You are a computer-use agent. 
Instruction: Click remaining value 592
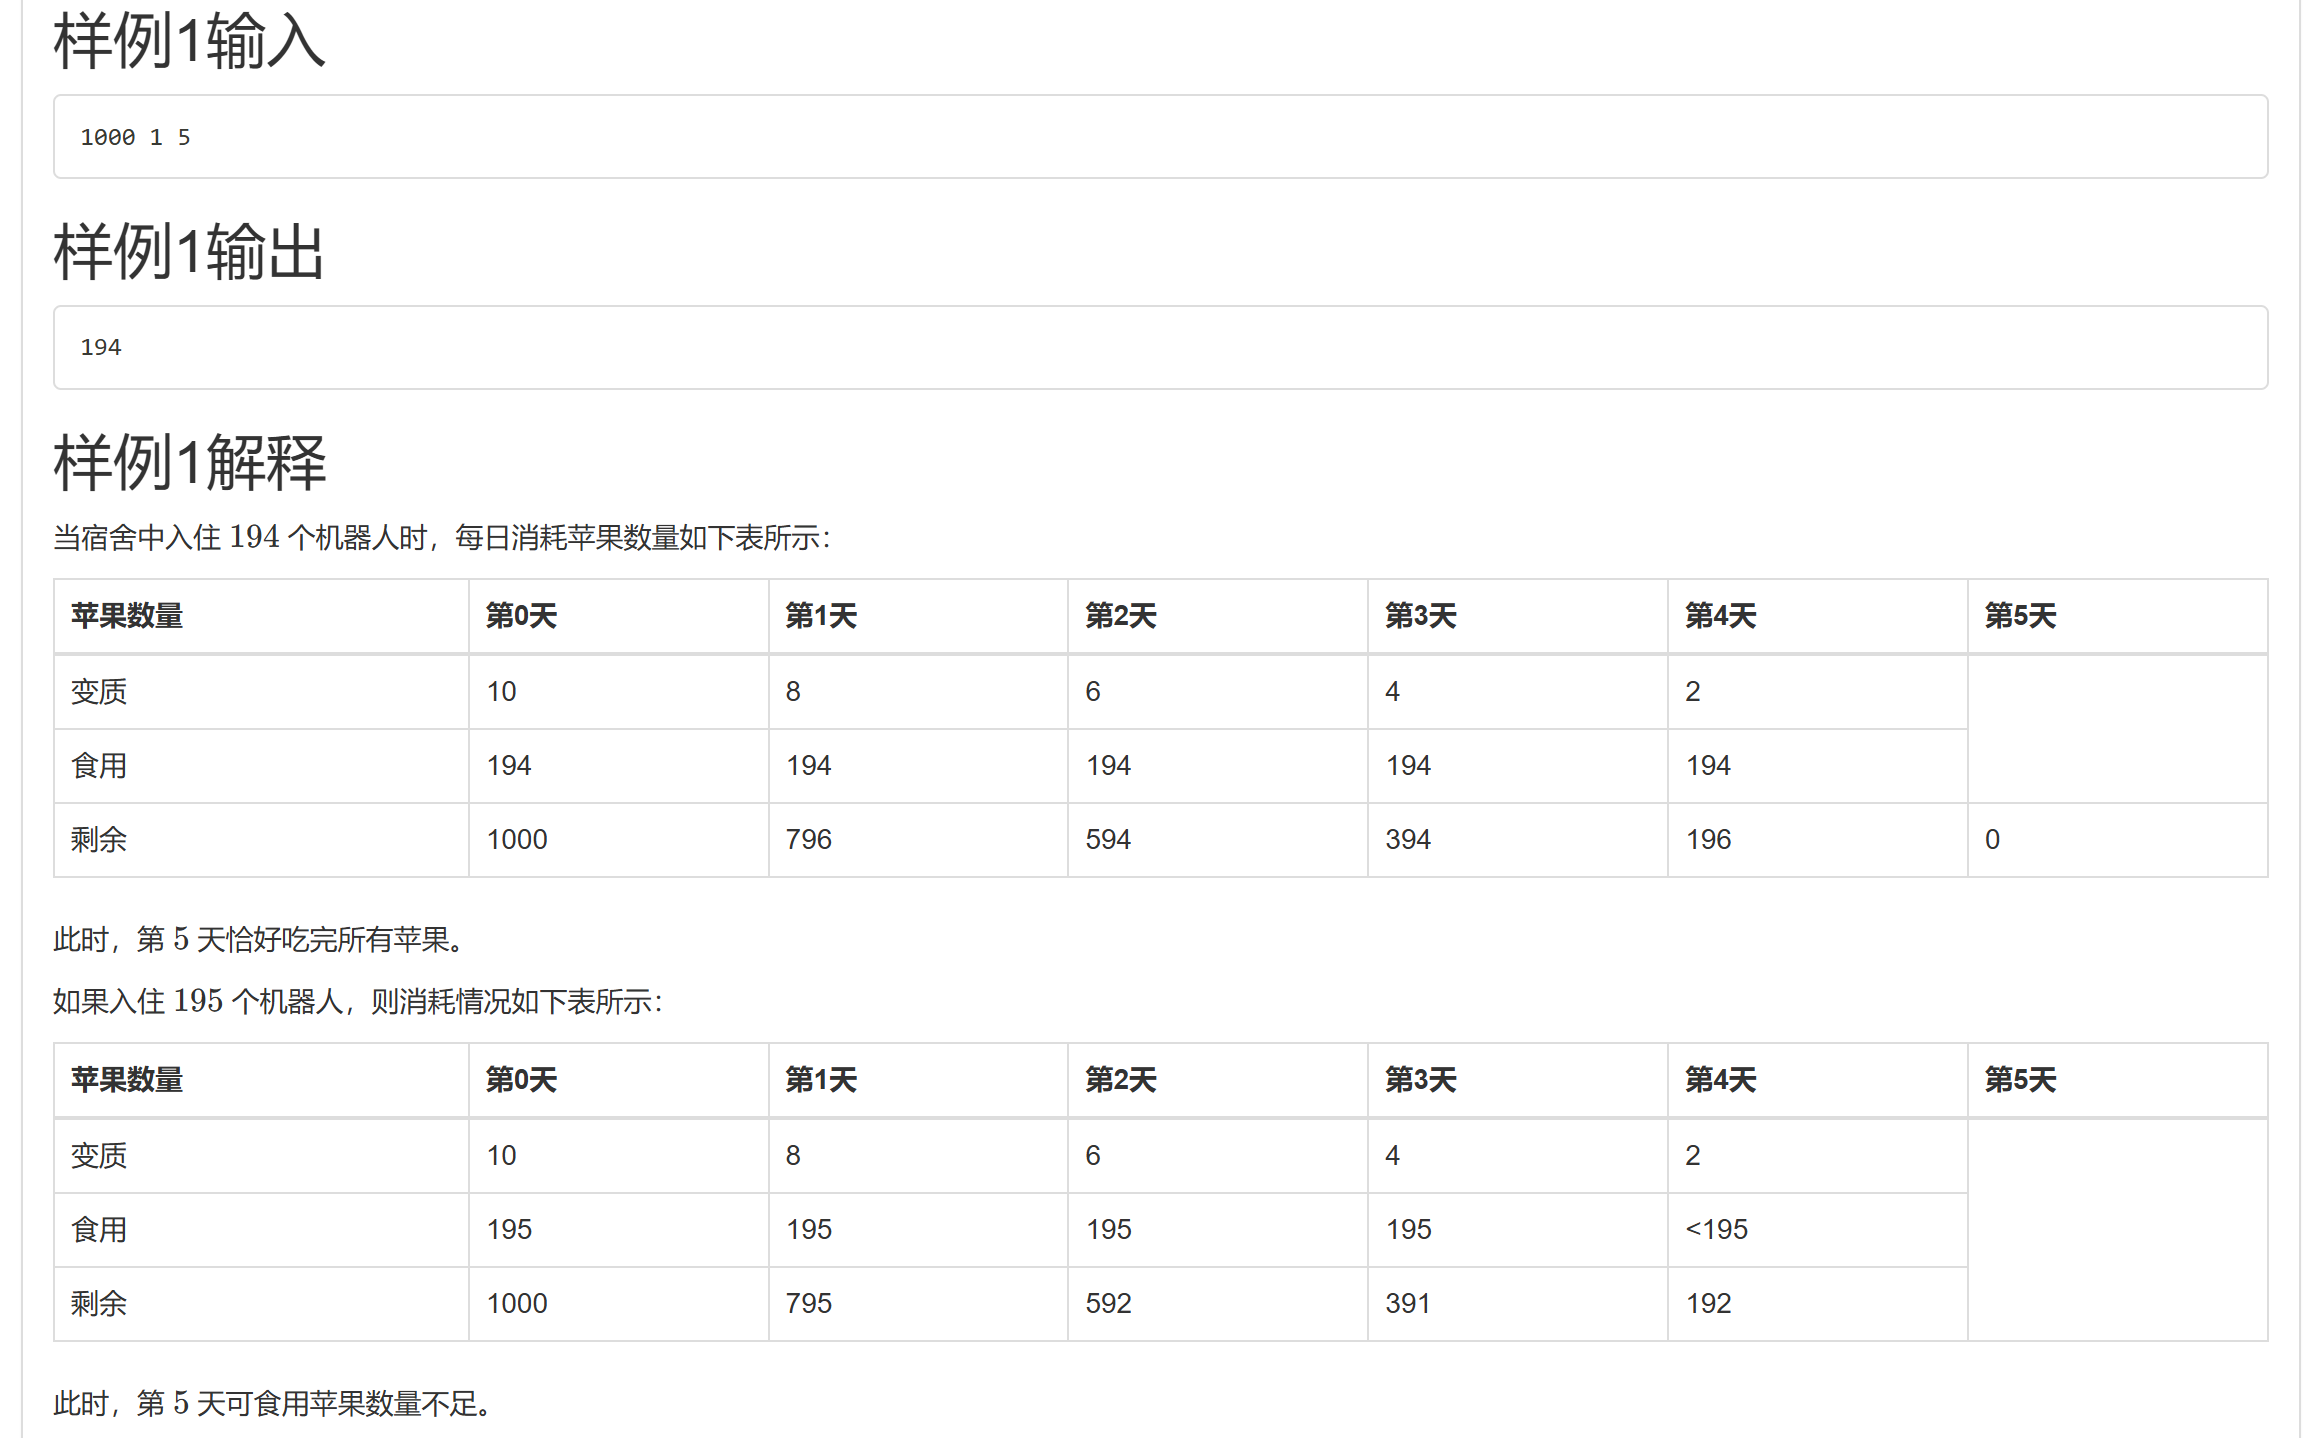pyautogui.click(x=1108, y=1304)
